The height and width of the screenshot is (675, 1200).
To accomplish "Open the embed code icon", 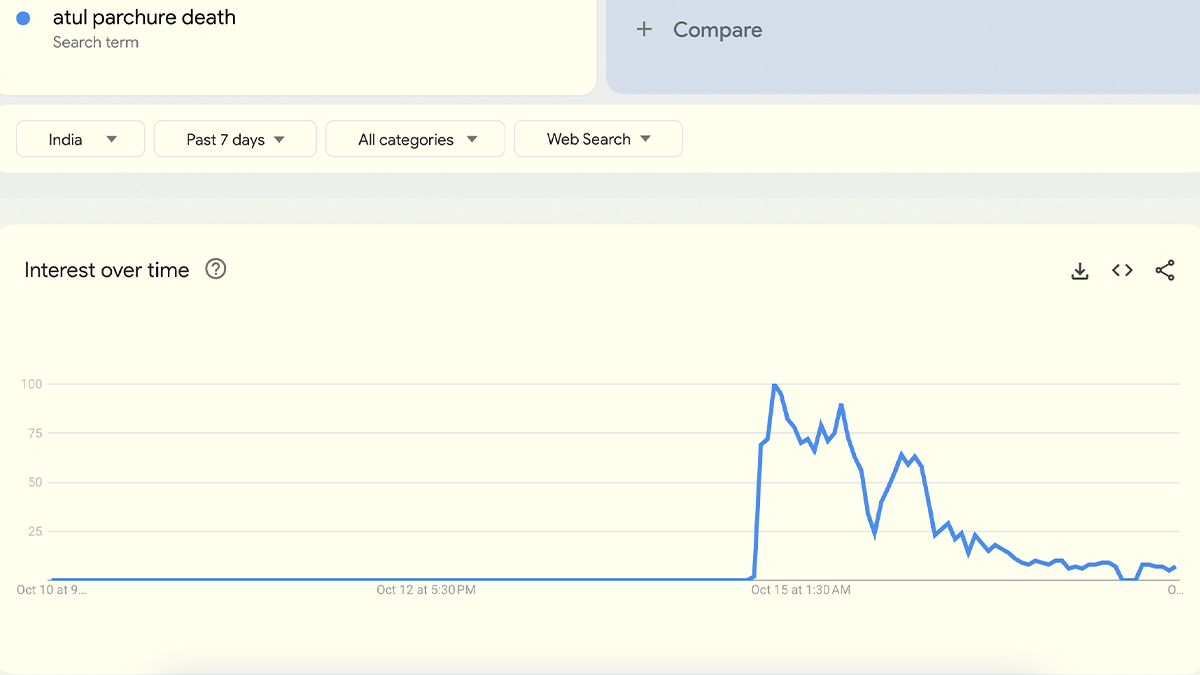I will click(x=1122, y=271).
